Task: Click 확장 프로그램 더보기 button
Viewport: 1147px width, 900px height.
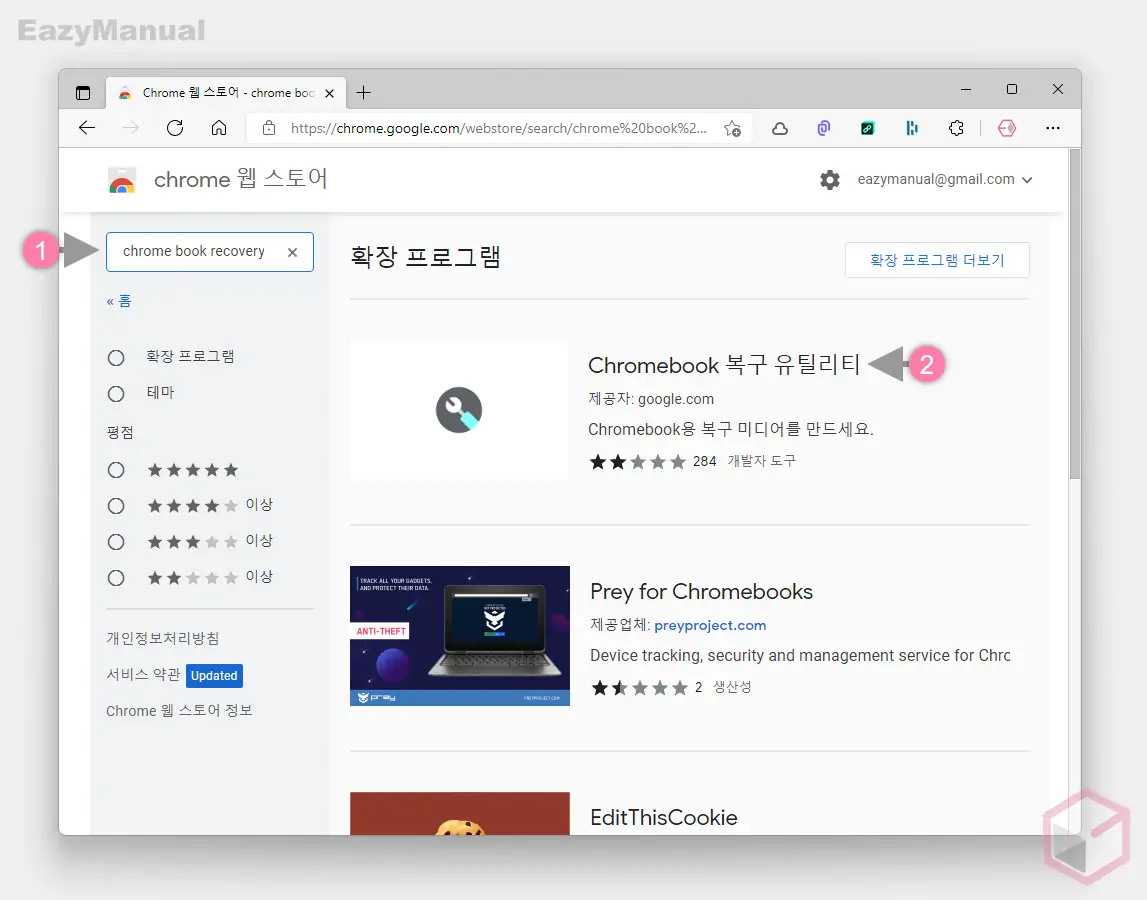Action: (937, 260)
